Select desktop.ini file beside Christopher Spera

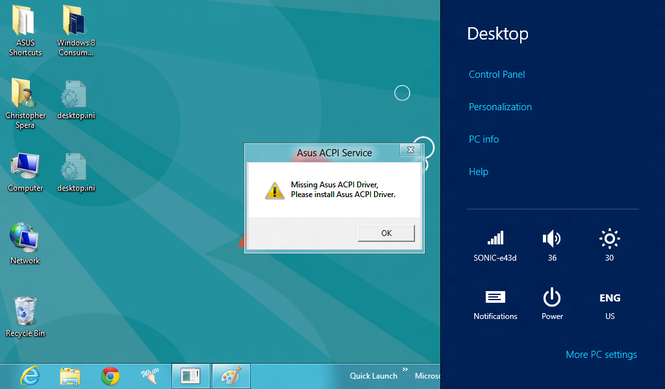click(76, 100)
